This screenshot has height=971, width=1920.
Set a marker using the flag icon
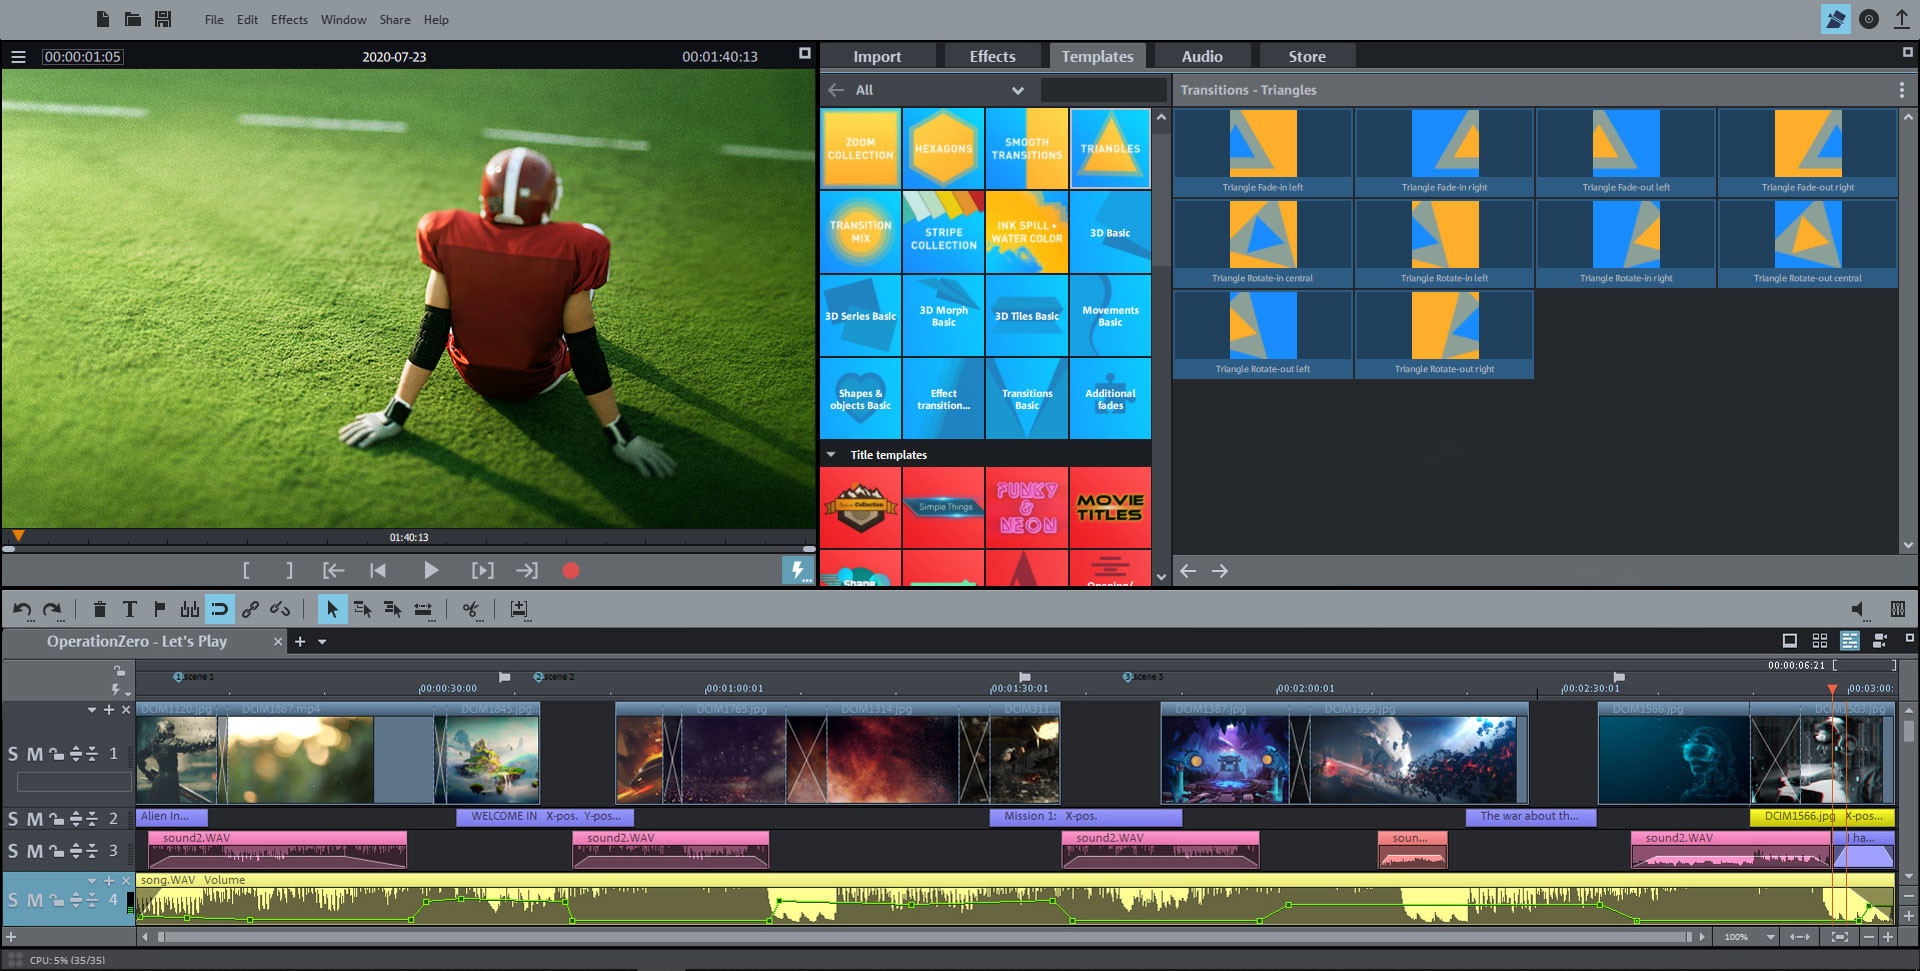point(159,609)
